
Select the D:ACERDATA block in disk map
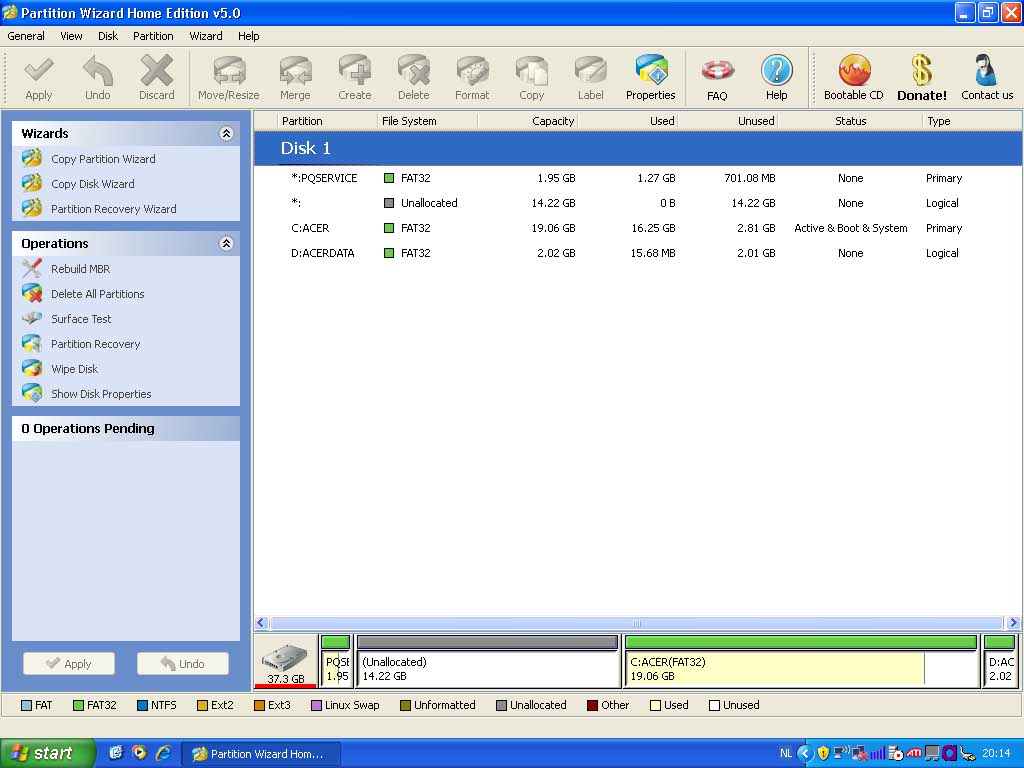(1000, 661)
